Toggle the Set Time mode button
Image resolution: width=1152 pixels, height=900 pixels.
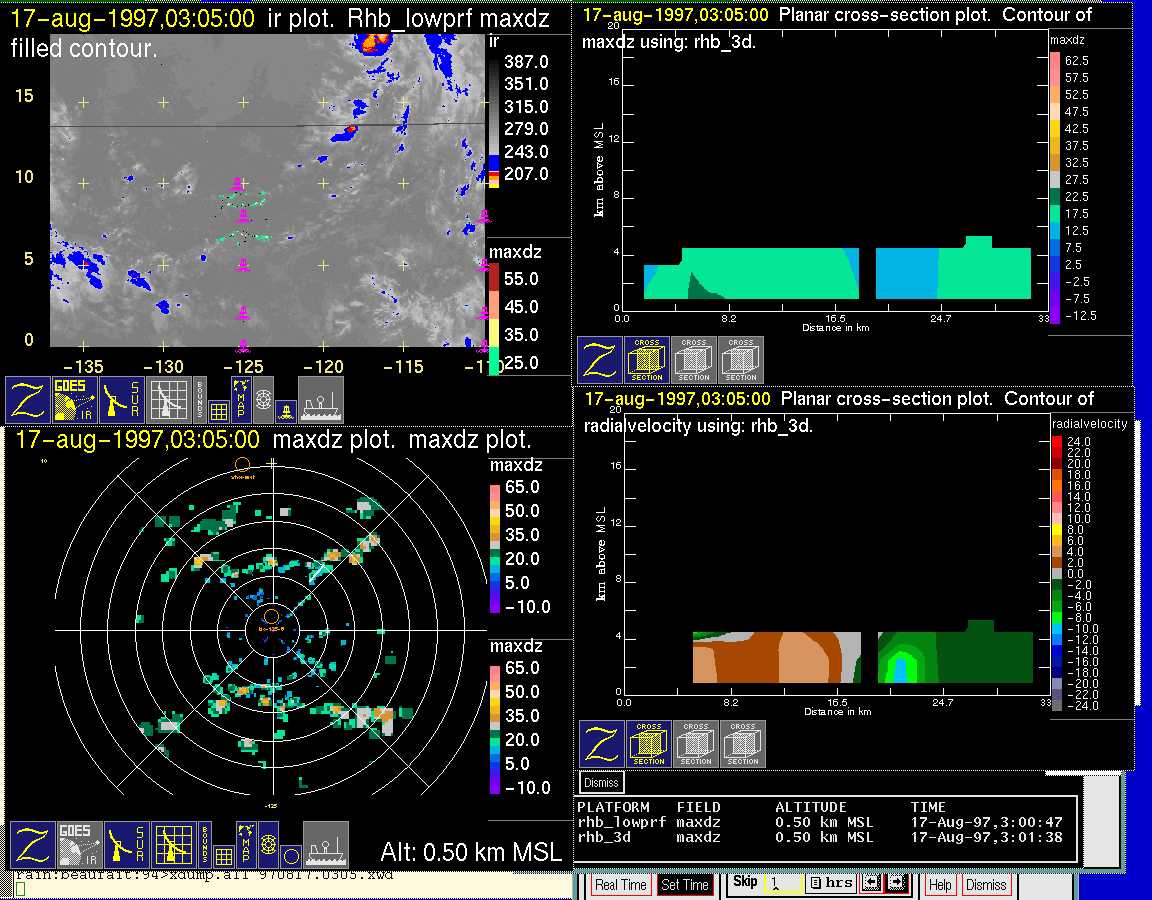tap(684, 885)
